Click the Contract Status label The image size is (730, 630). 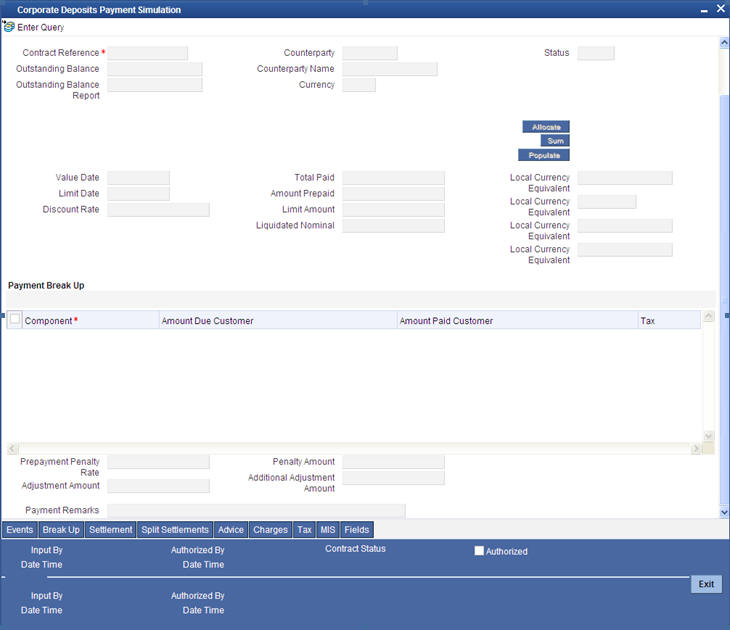pos(355,549)
